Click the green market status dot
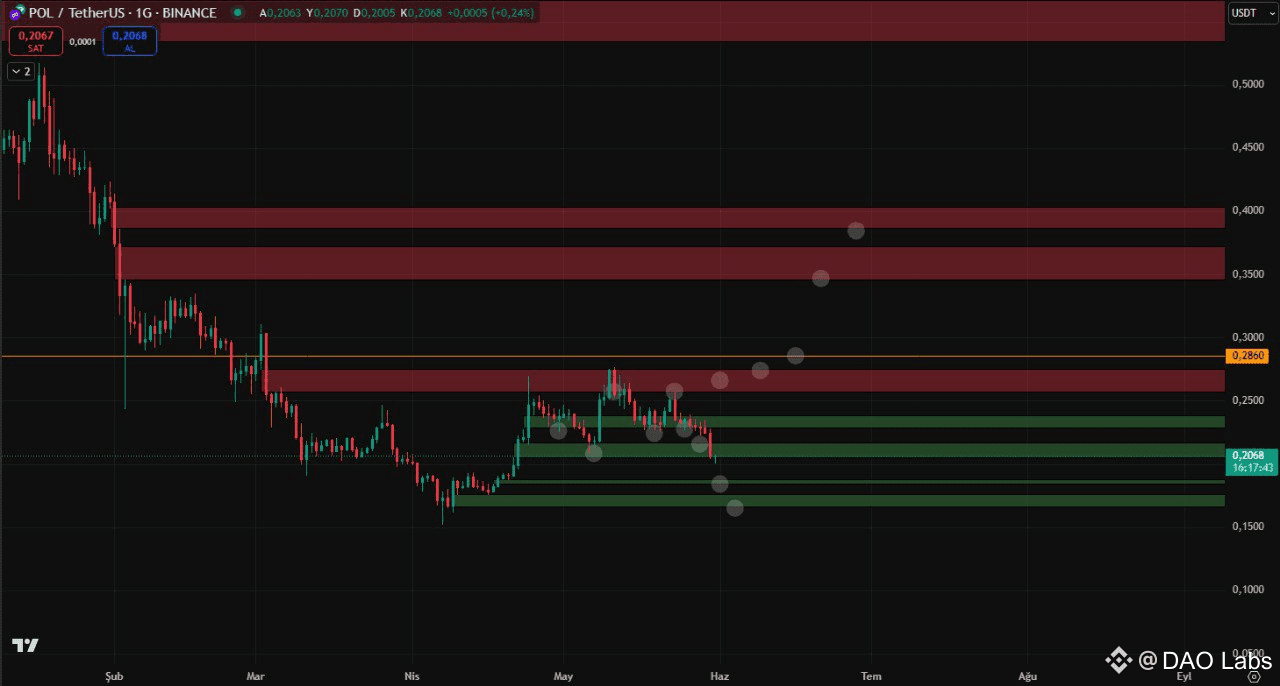Screen dimensions: 1280x686 coord(236,13)
